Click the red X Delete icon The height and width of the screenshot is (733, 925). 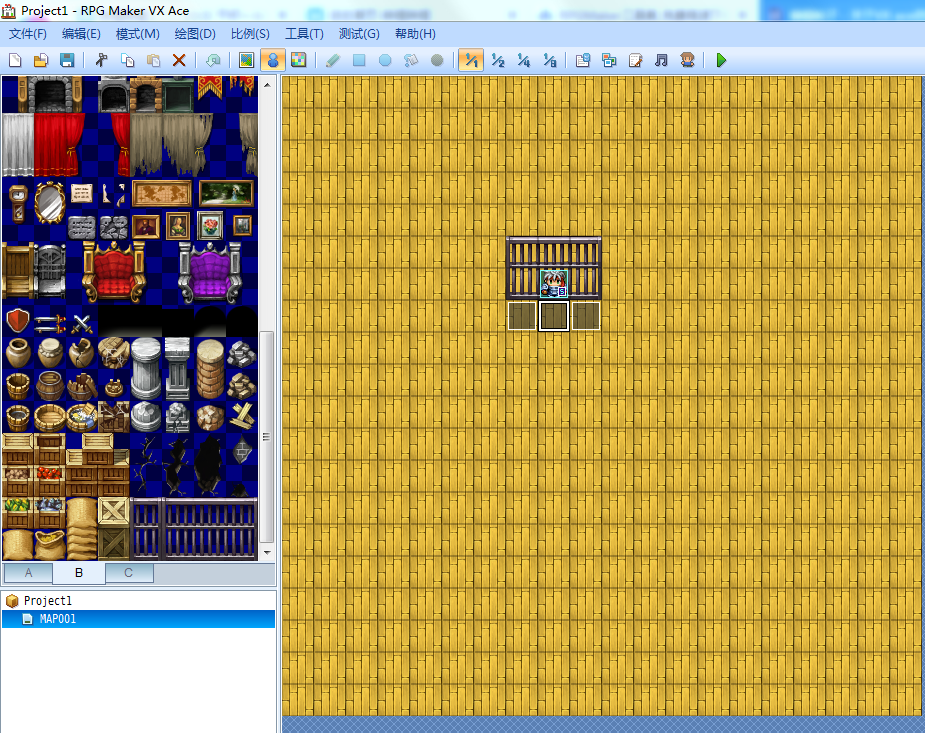(x=179, y=60)
